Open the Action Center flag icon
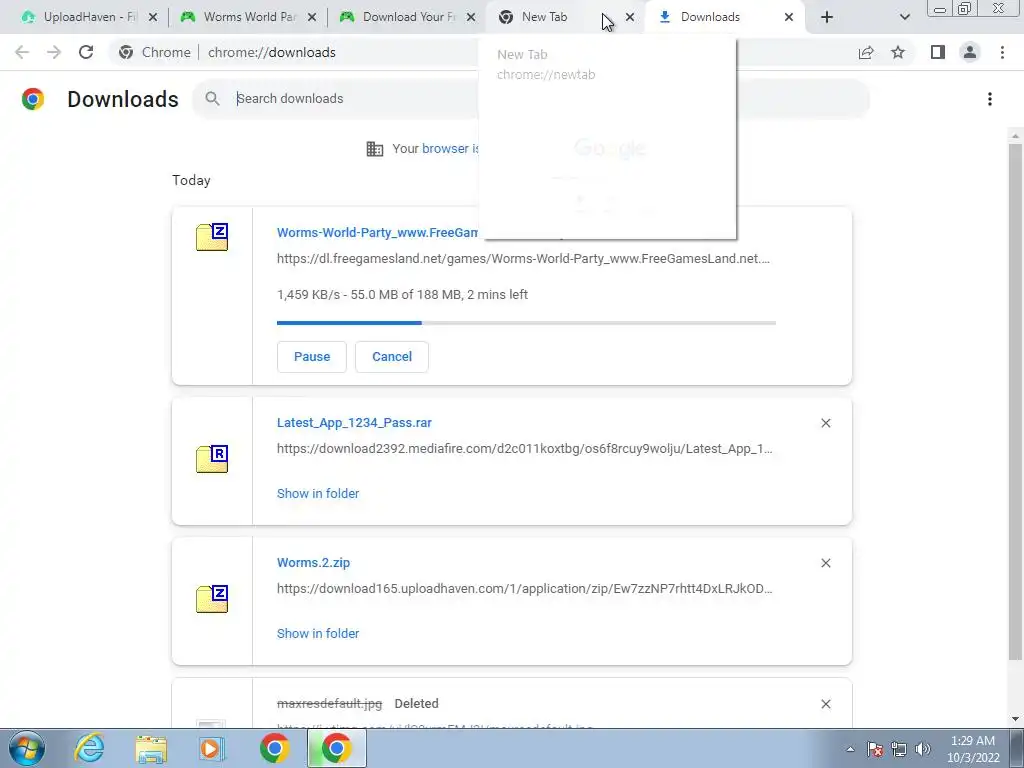The height and width of the screenshot is (768, 1024). tap(875, 749)
